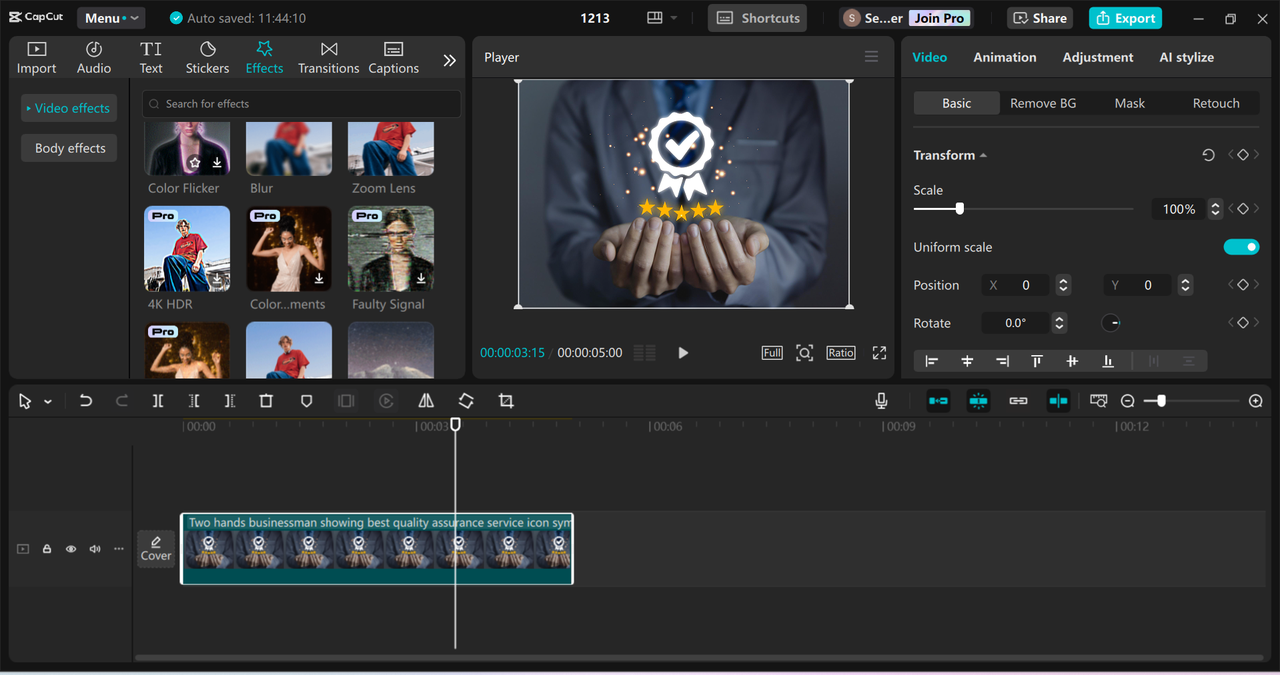Collapse the Transform section
The height and width of the screenshot is (675, 1280).
pyautogui.click(x=983, y=155)
